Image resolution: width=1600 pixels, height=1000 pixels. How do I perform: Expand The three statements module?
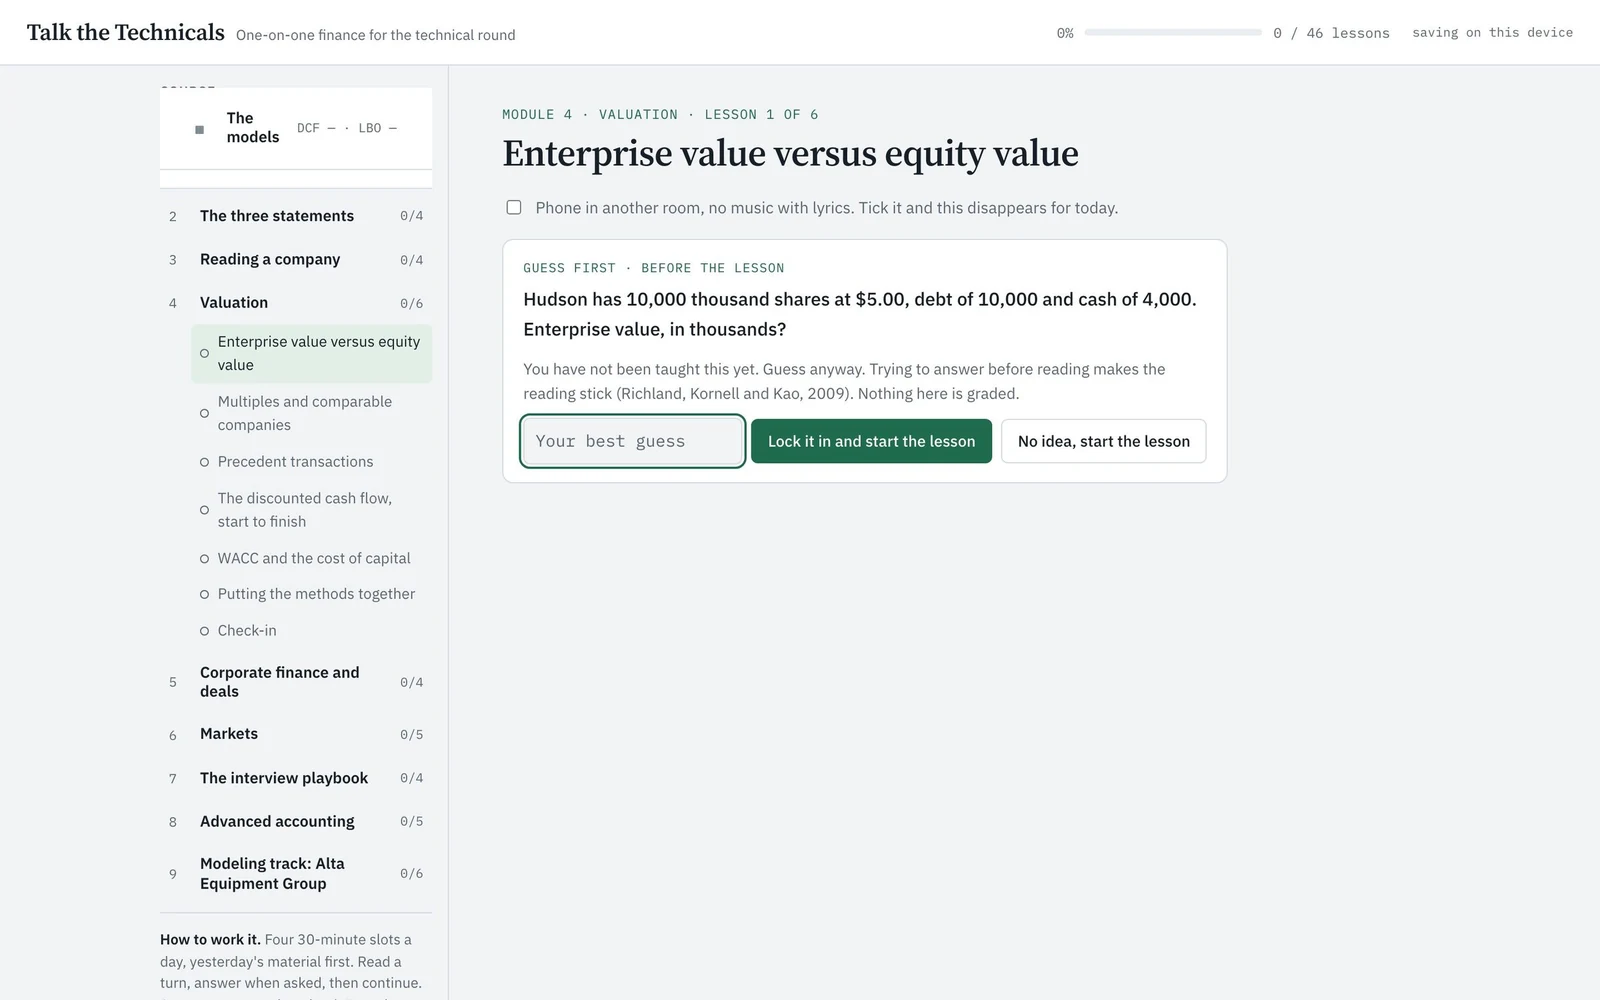click(x=296, y=216)
